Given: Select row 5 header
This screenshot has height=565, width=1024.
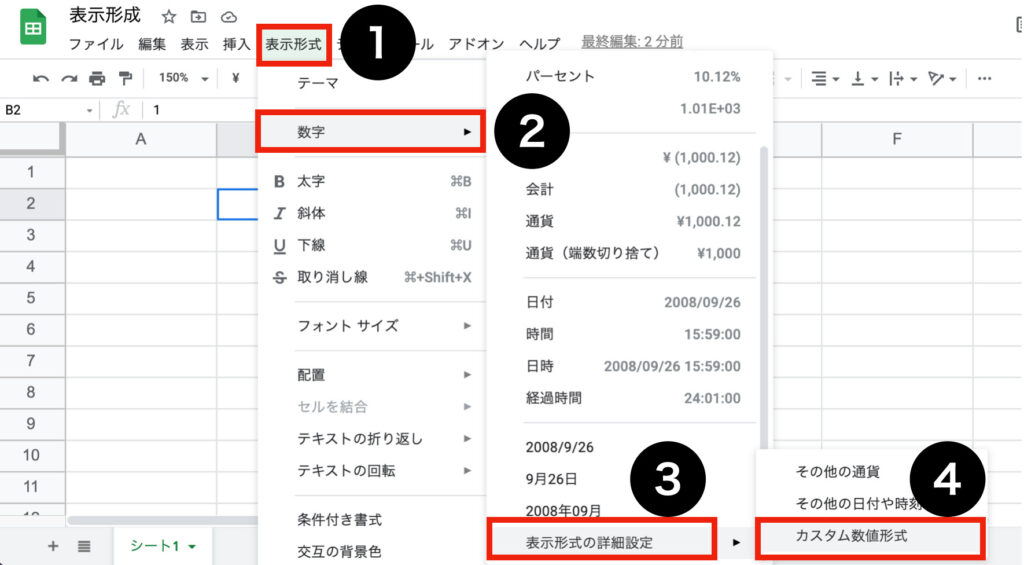Looking at the screenshot, I should click(x=31, y=299).
